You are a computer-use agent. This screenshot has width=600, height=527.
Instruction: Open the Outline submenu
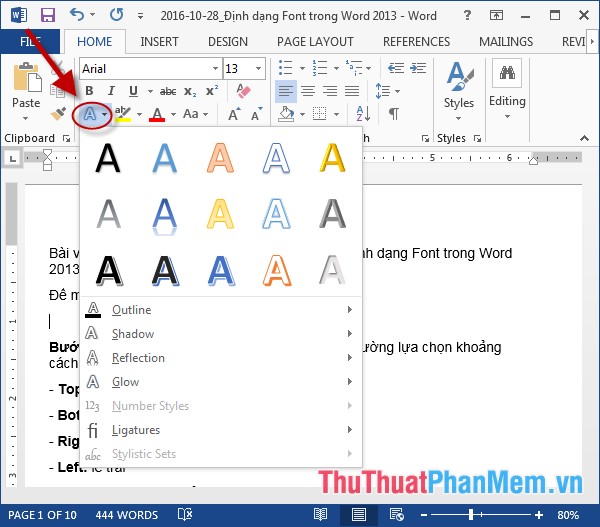tap(221, 310)
